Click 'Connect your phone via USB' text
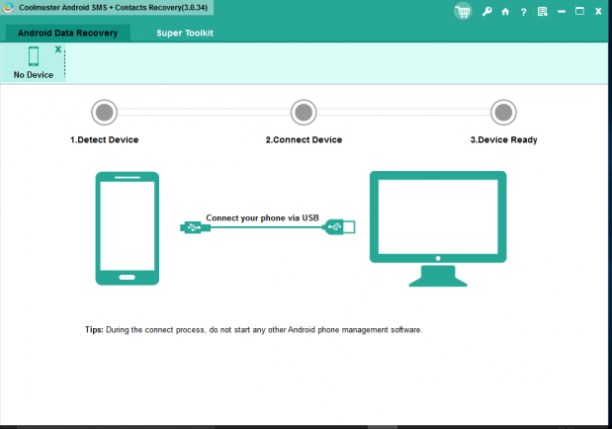 [x=262, y=218]
